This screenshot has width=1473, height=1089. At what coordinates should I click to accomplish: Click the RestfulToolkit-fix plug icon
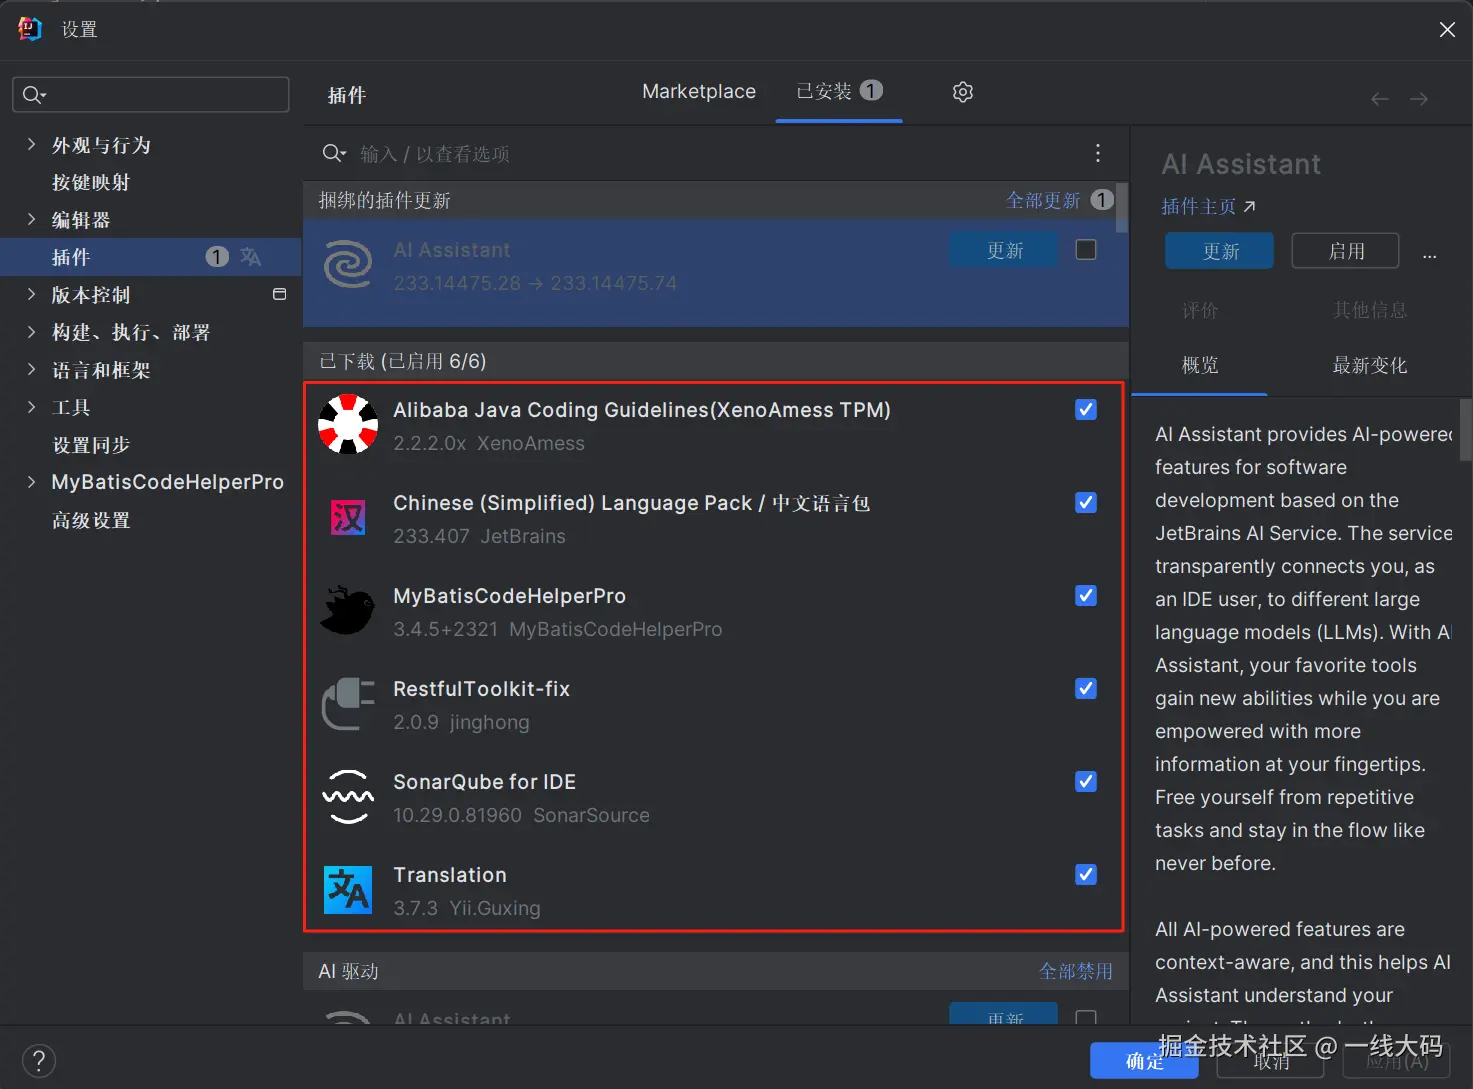(348, 703)
